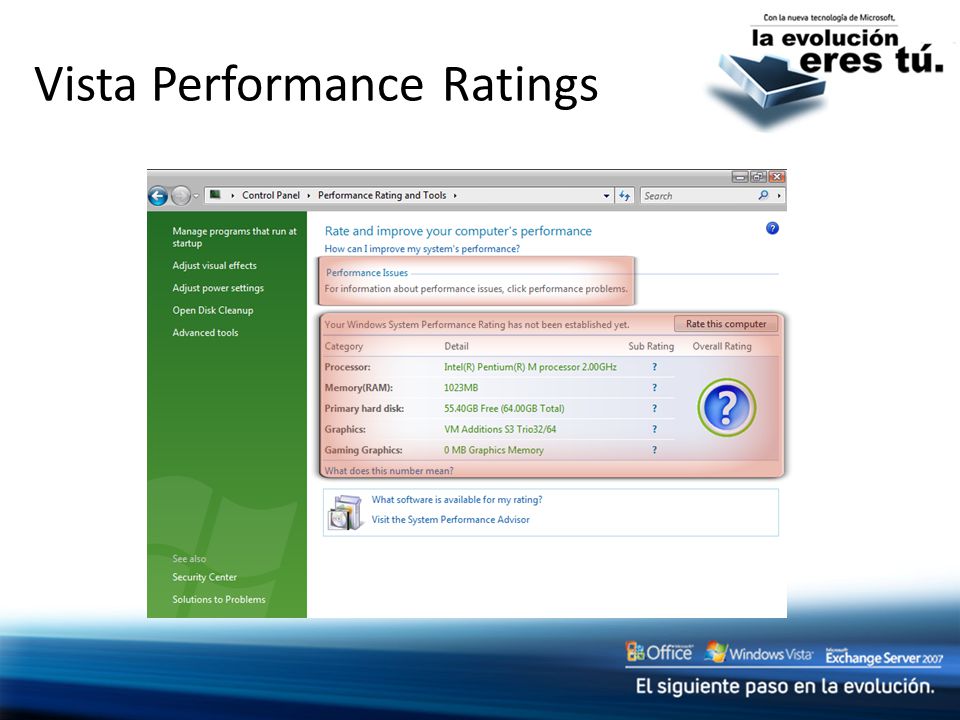Click 0 MB Graphics Memory text

(x=493, y=450)
